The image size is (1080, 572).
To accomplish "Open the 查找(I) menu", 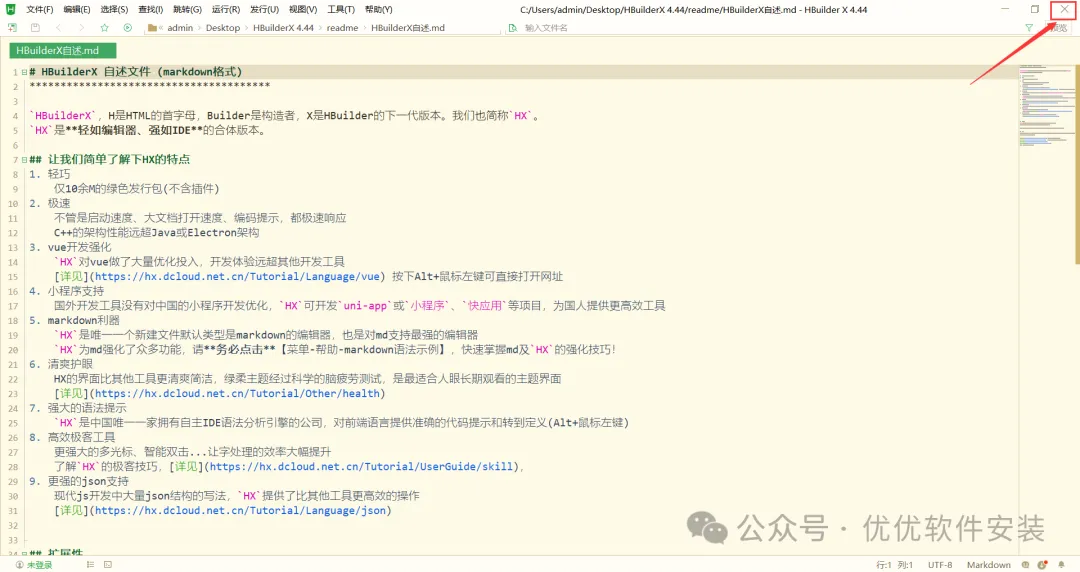I will point(150,10).
